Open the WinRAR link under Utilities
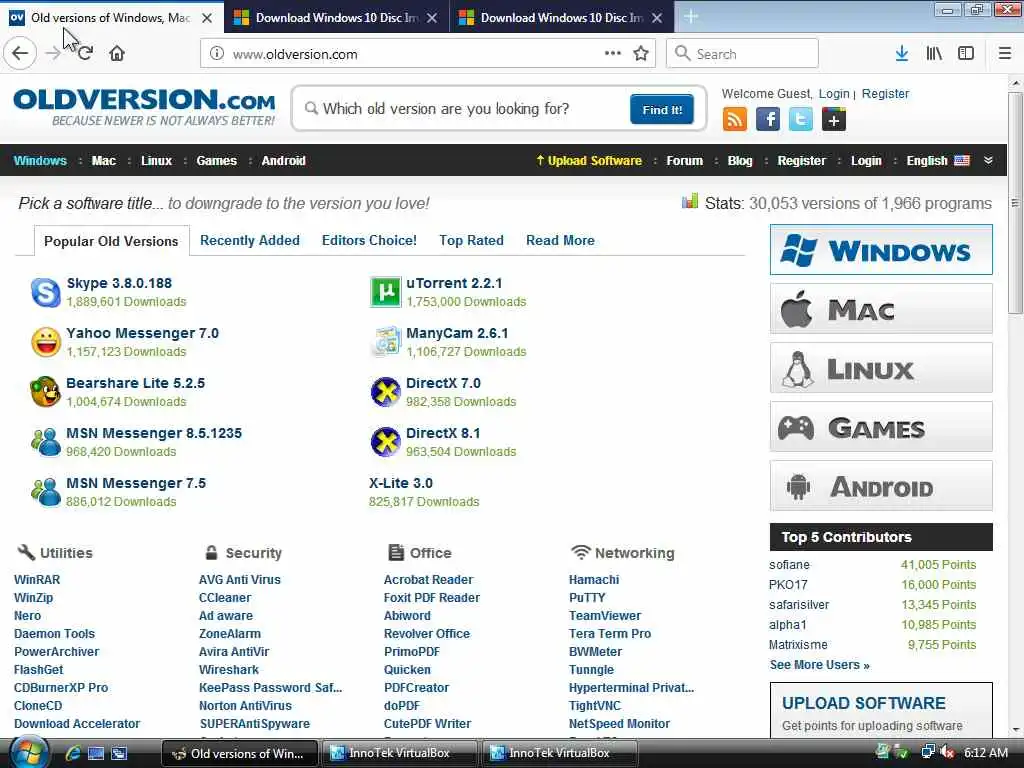 (x=37, y=579)
